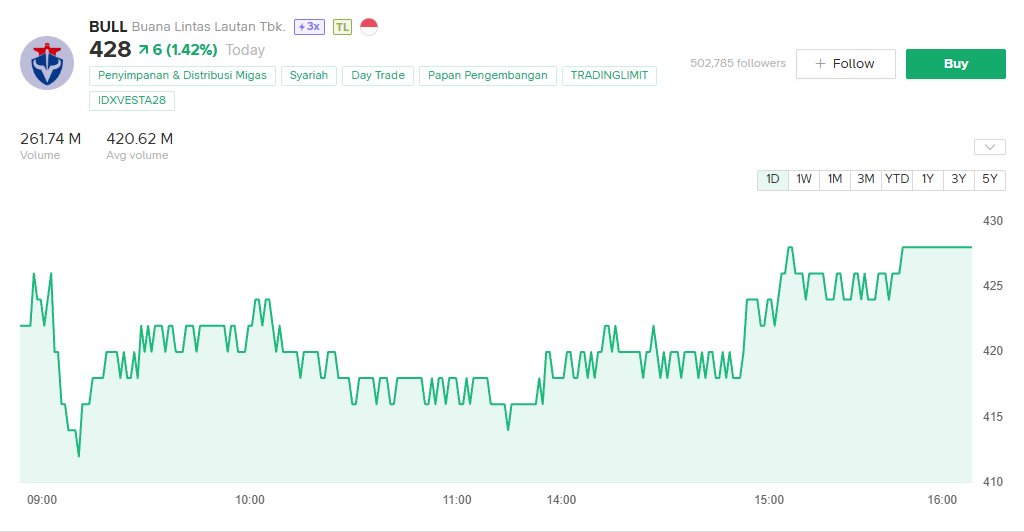The width and height of the screenshot is (1024, 532).
Task: Click the 6 (1.42%) change value
Action: 185,50
